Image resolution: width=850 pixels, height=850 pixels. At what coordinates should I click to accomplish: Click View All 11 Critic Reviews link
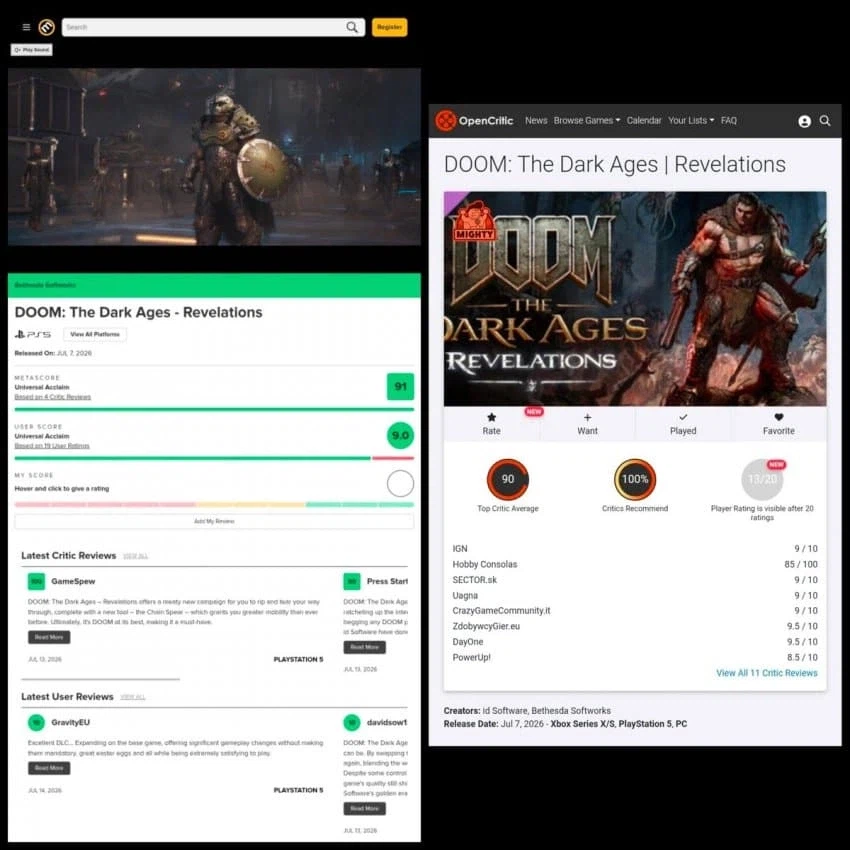[767, 673]
